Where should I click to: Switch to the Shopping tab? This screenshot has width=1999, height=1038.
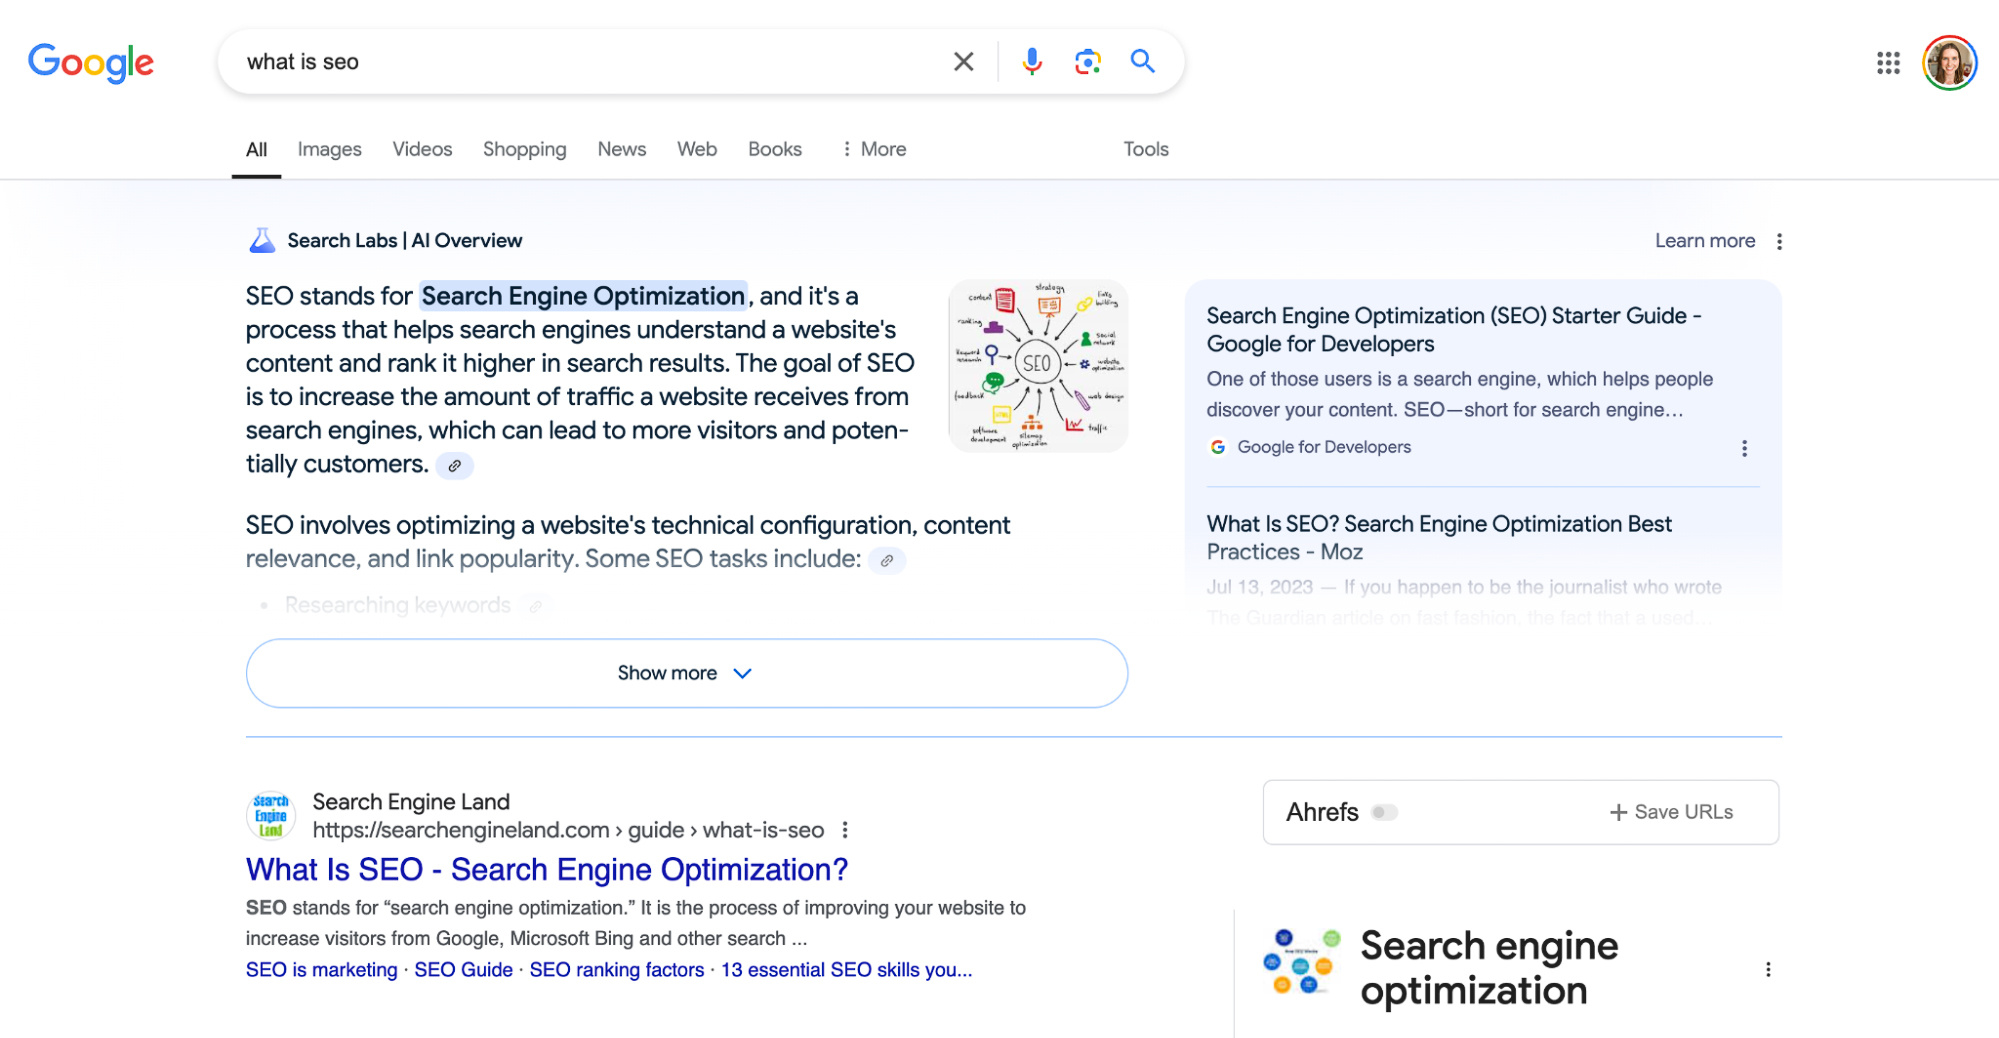(x=525, y=149)
